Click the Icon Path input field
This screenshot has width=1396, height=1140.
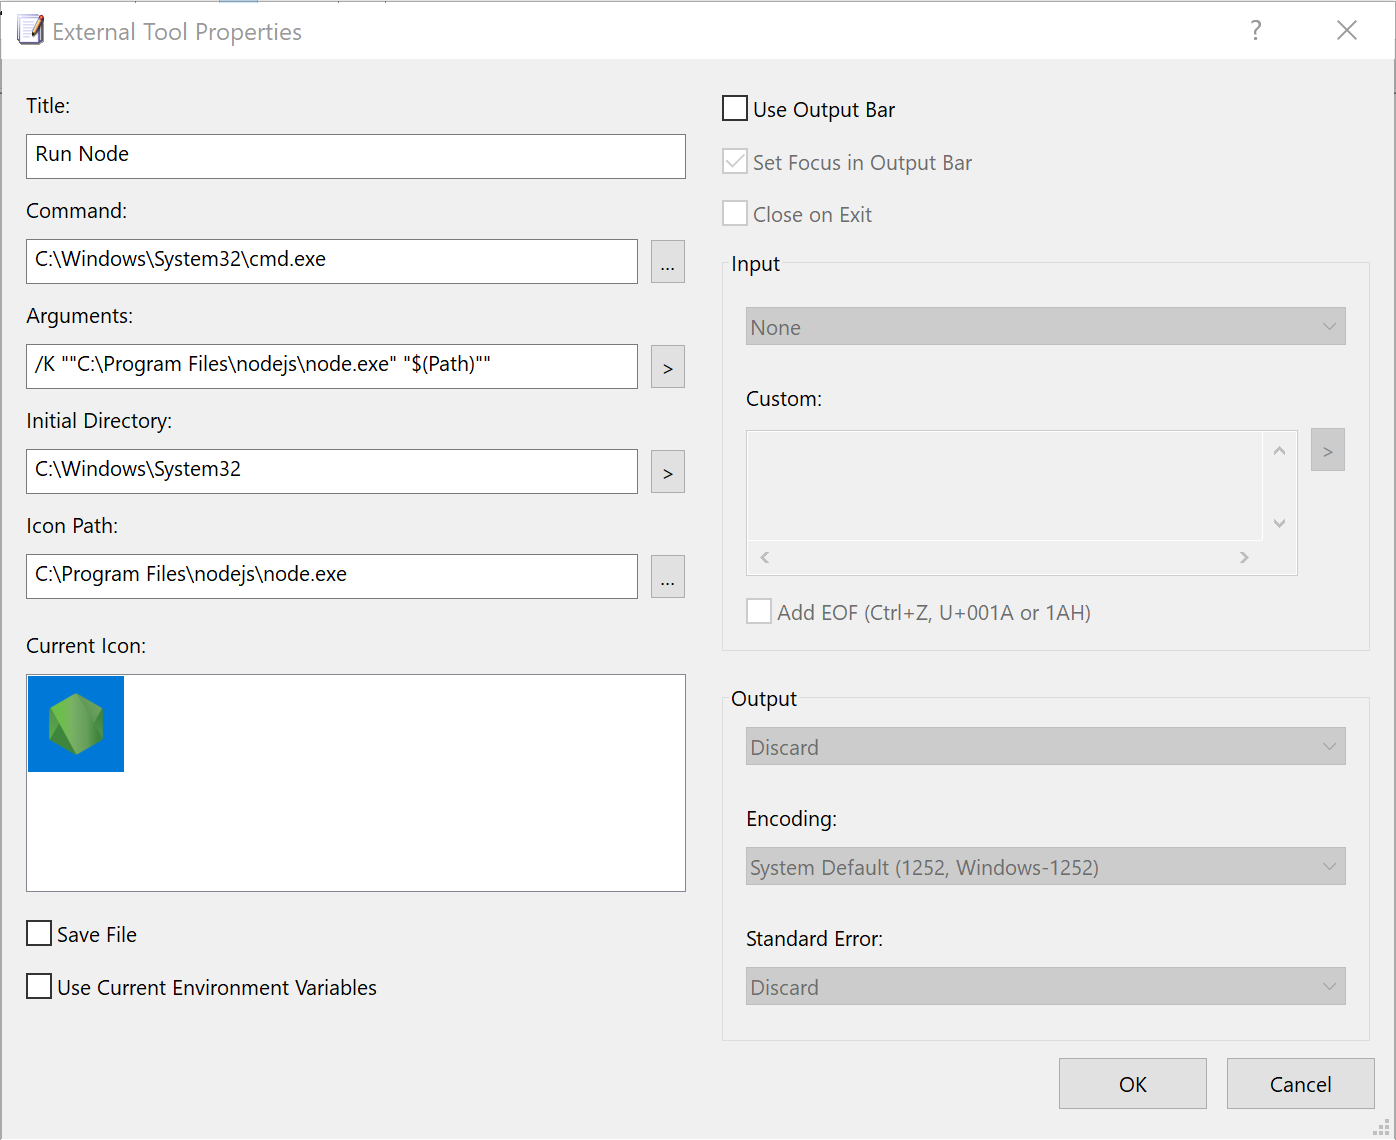click(332, 576)
